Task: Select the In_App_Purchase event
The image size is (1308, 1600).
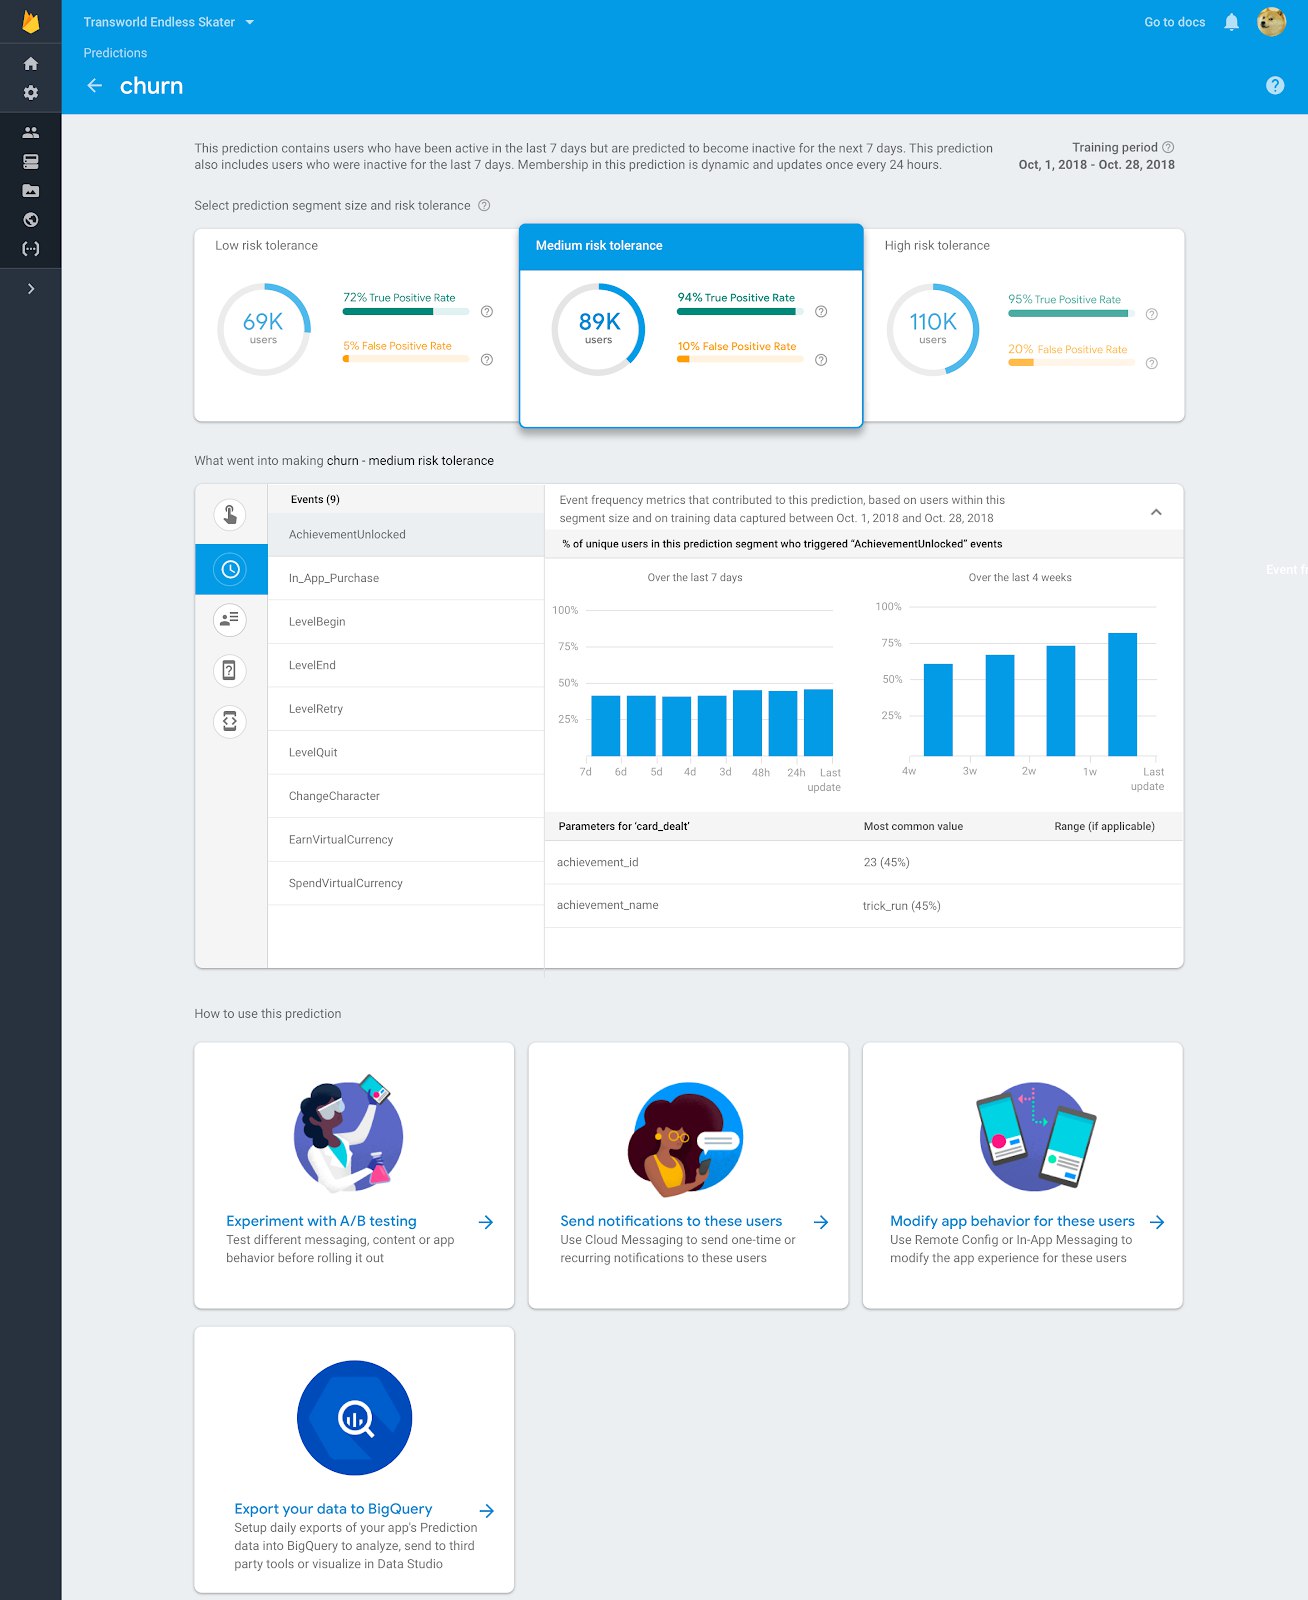Action: (x=406, y=578)
